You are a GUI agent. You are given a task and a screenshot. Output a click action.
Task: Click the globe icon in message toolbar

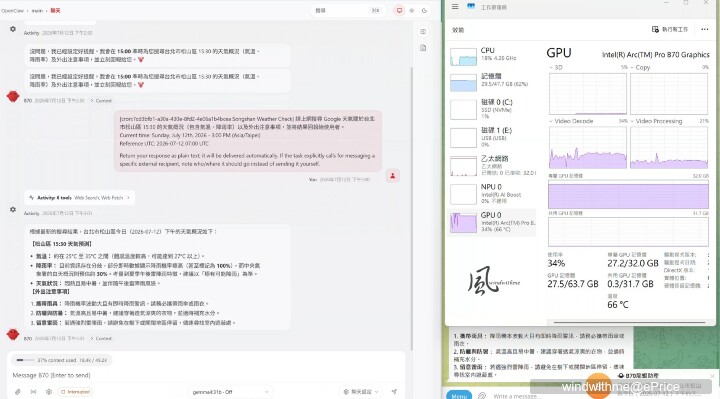tap(49, 392)
